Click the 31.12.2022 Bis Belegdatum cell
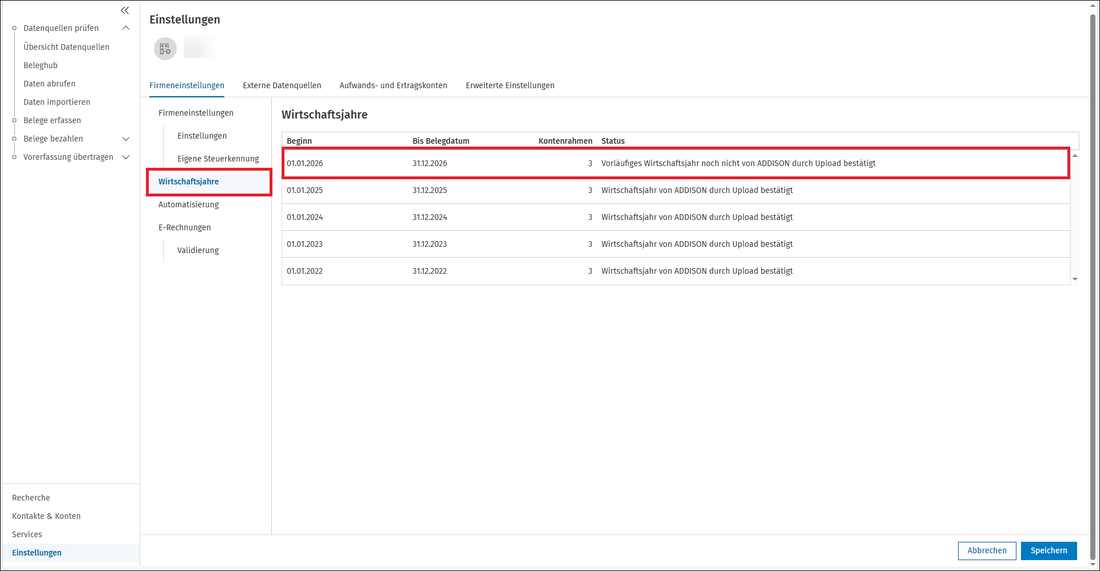The image size is (1100, 571). [429, 271]
